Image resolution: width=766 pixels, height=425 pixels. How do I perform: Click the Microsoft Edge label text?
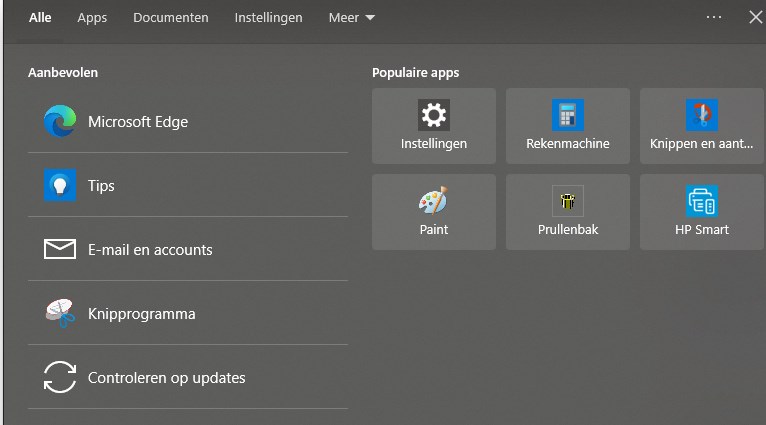pyautogui.click(x=138, y=122)
